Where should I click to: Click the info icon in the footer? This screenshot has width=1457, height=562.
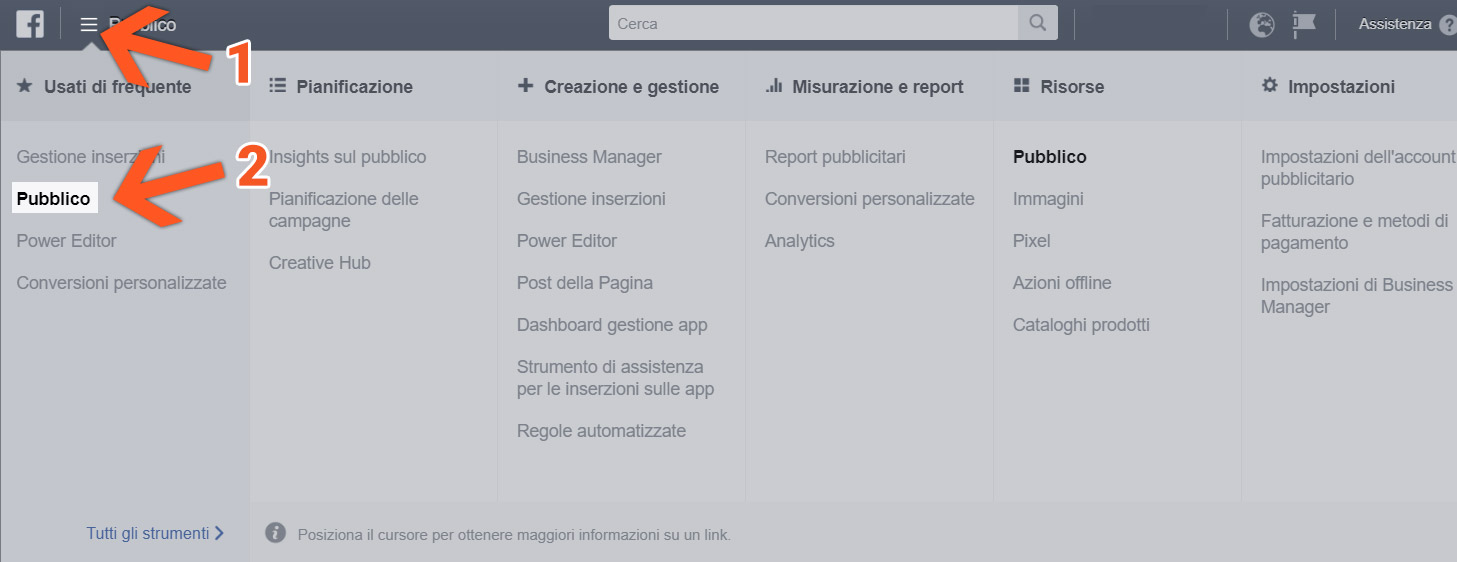pyautogui.click(x=275, y=533)
